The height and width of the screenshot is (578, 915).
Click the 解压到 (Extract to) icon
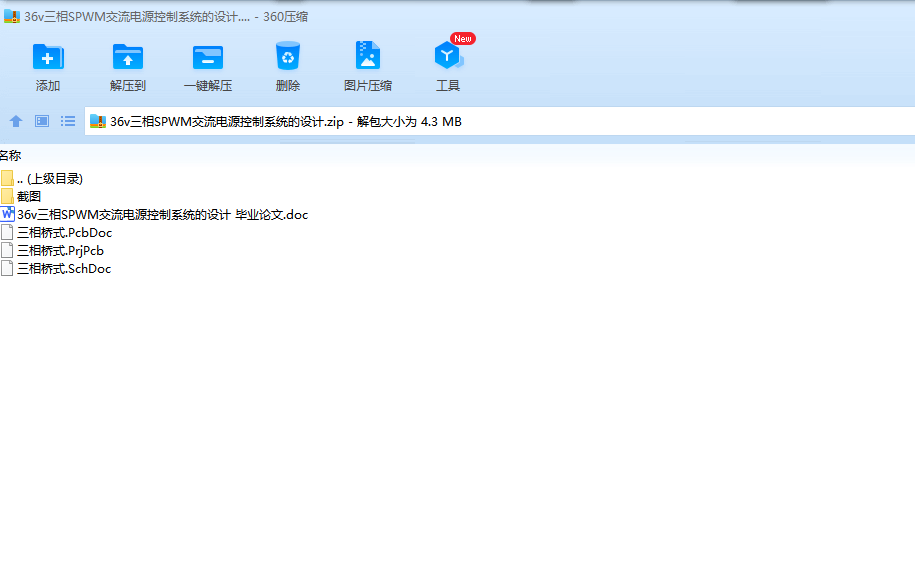pyautogui.click(x=128, y=57)
